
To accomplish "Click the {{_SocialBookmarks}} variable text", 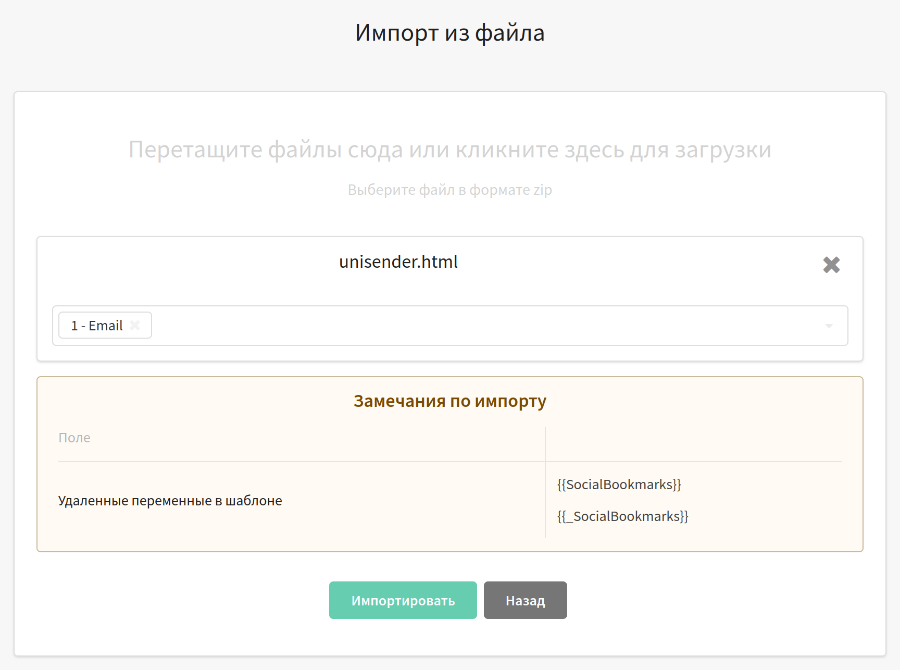I will tap(622, 516).
